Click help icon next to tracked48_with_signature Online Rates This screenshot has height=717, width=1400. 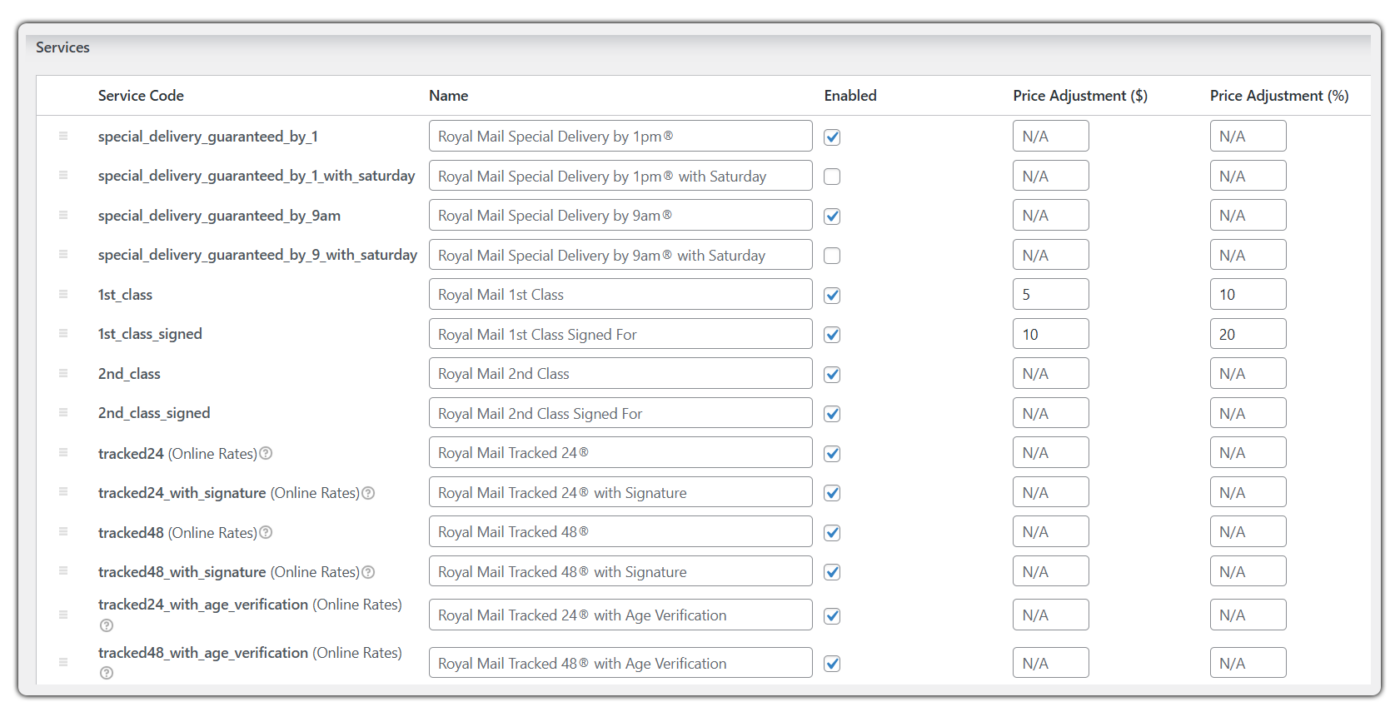(x=368, y=572)
